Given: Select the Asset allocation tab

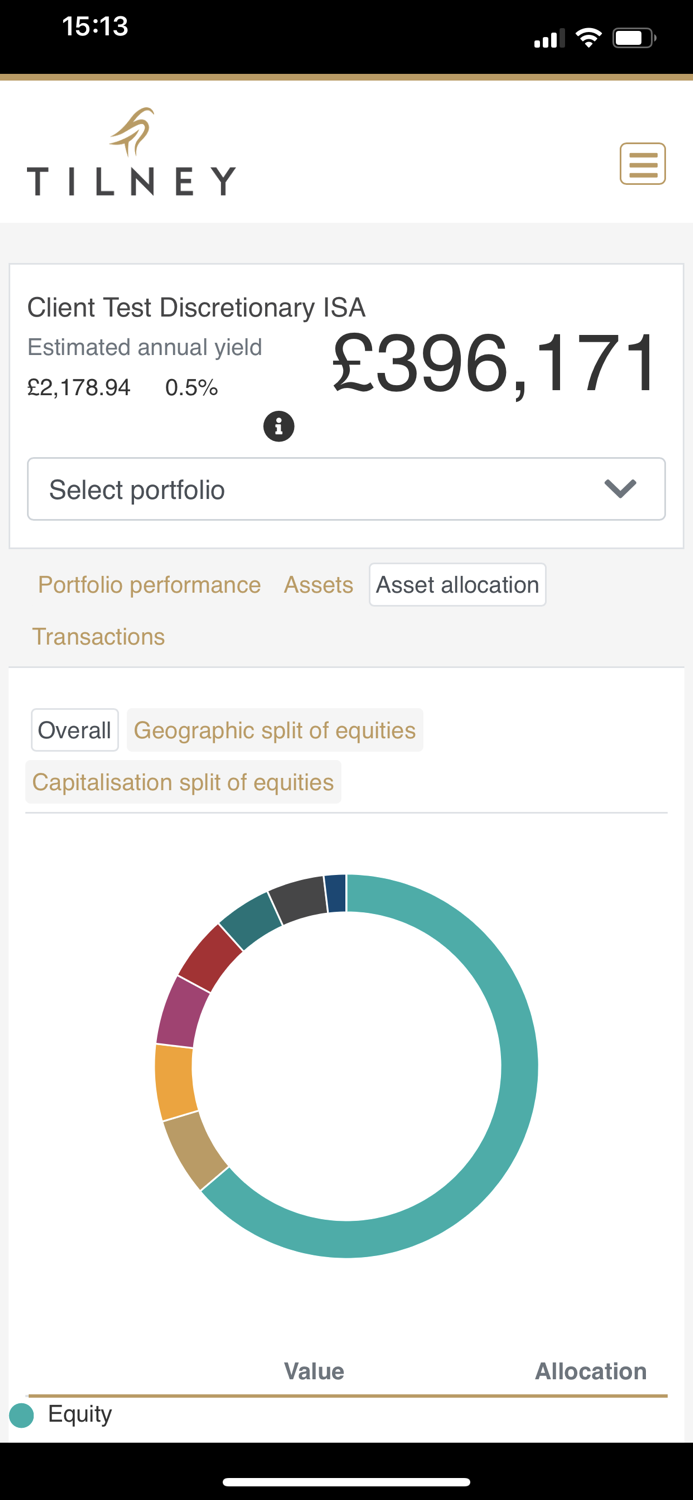Looking at the screenshot, I should point(457,585).
